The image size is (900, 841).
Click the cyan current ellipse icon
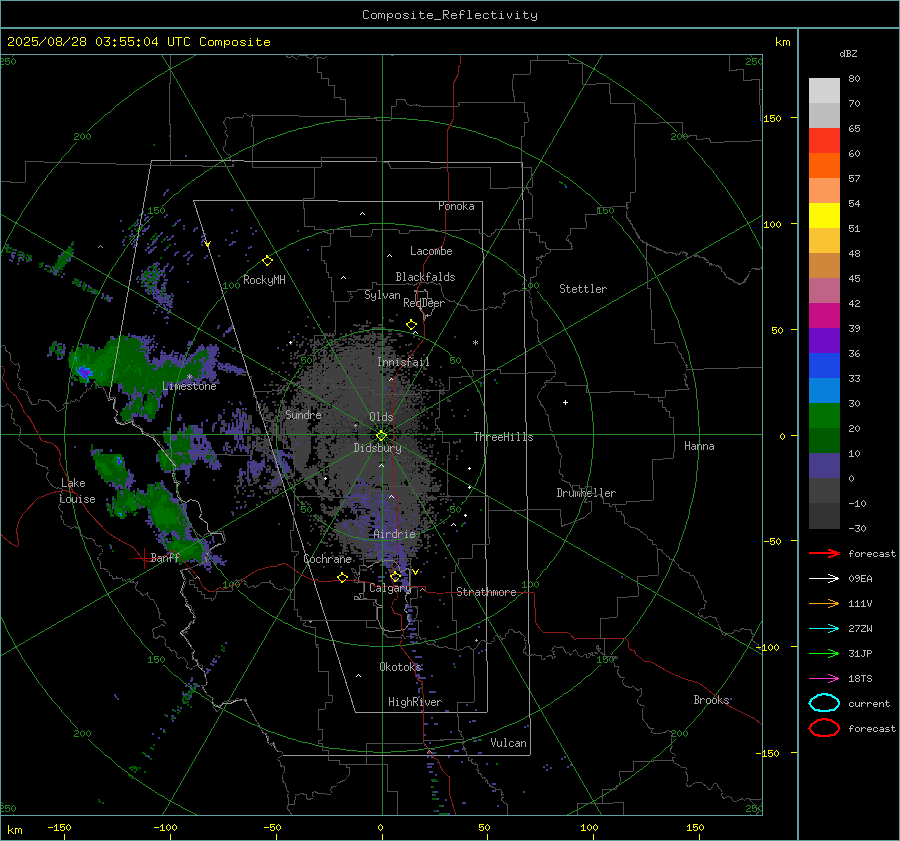point(824,703)
